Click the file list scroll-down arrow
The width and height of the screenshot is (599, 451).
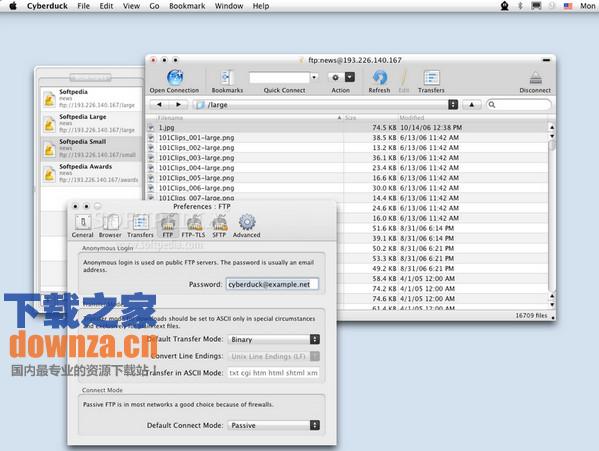(552, 304)
